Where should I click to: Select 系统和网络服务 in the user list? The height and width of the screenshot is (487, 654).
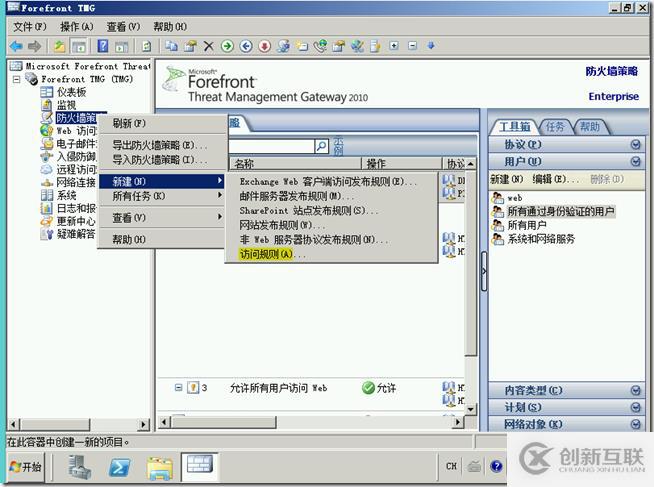[541, 239]
